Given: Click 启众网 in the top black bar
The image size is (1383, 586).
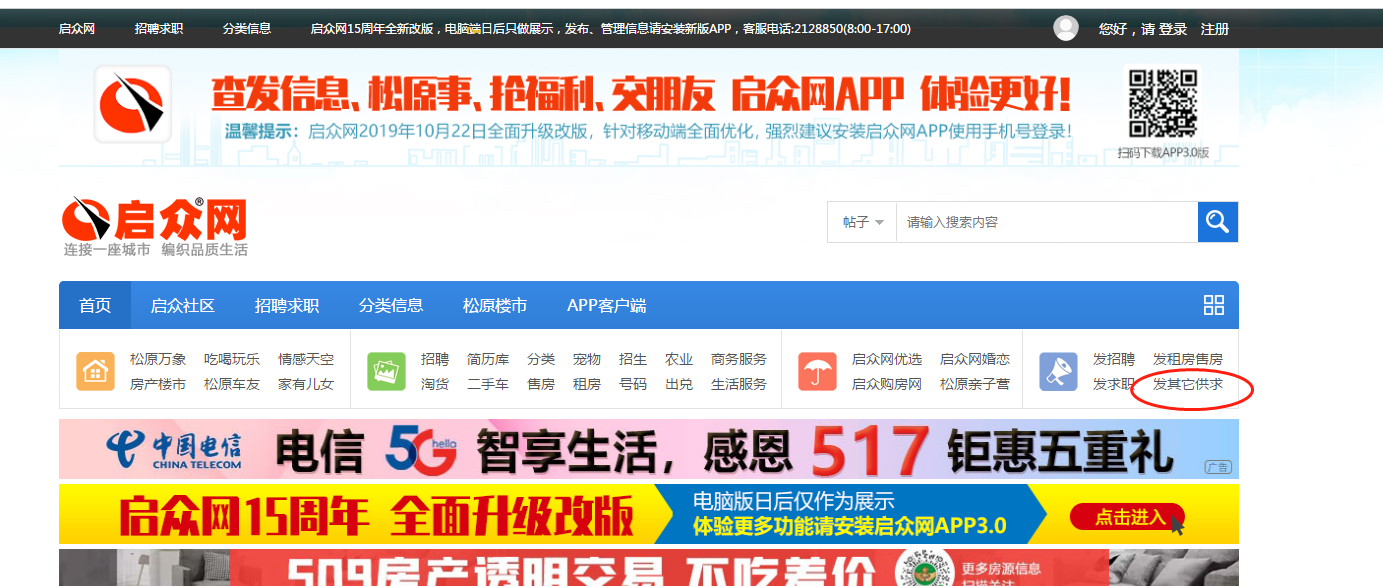Looking at the screenshot, I should [x=77, y=28].
